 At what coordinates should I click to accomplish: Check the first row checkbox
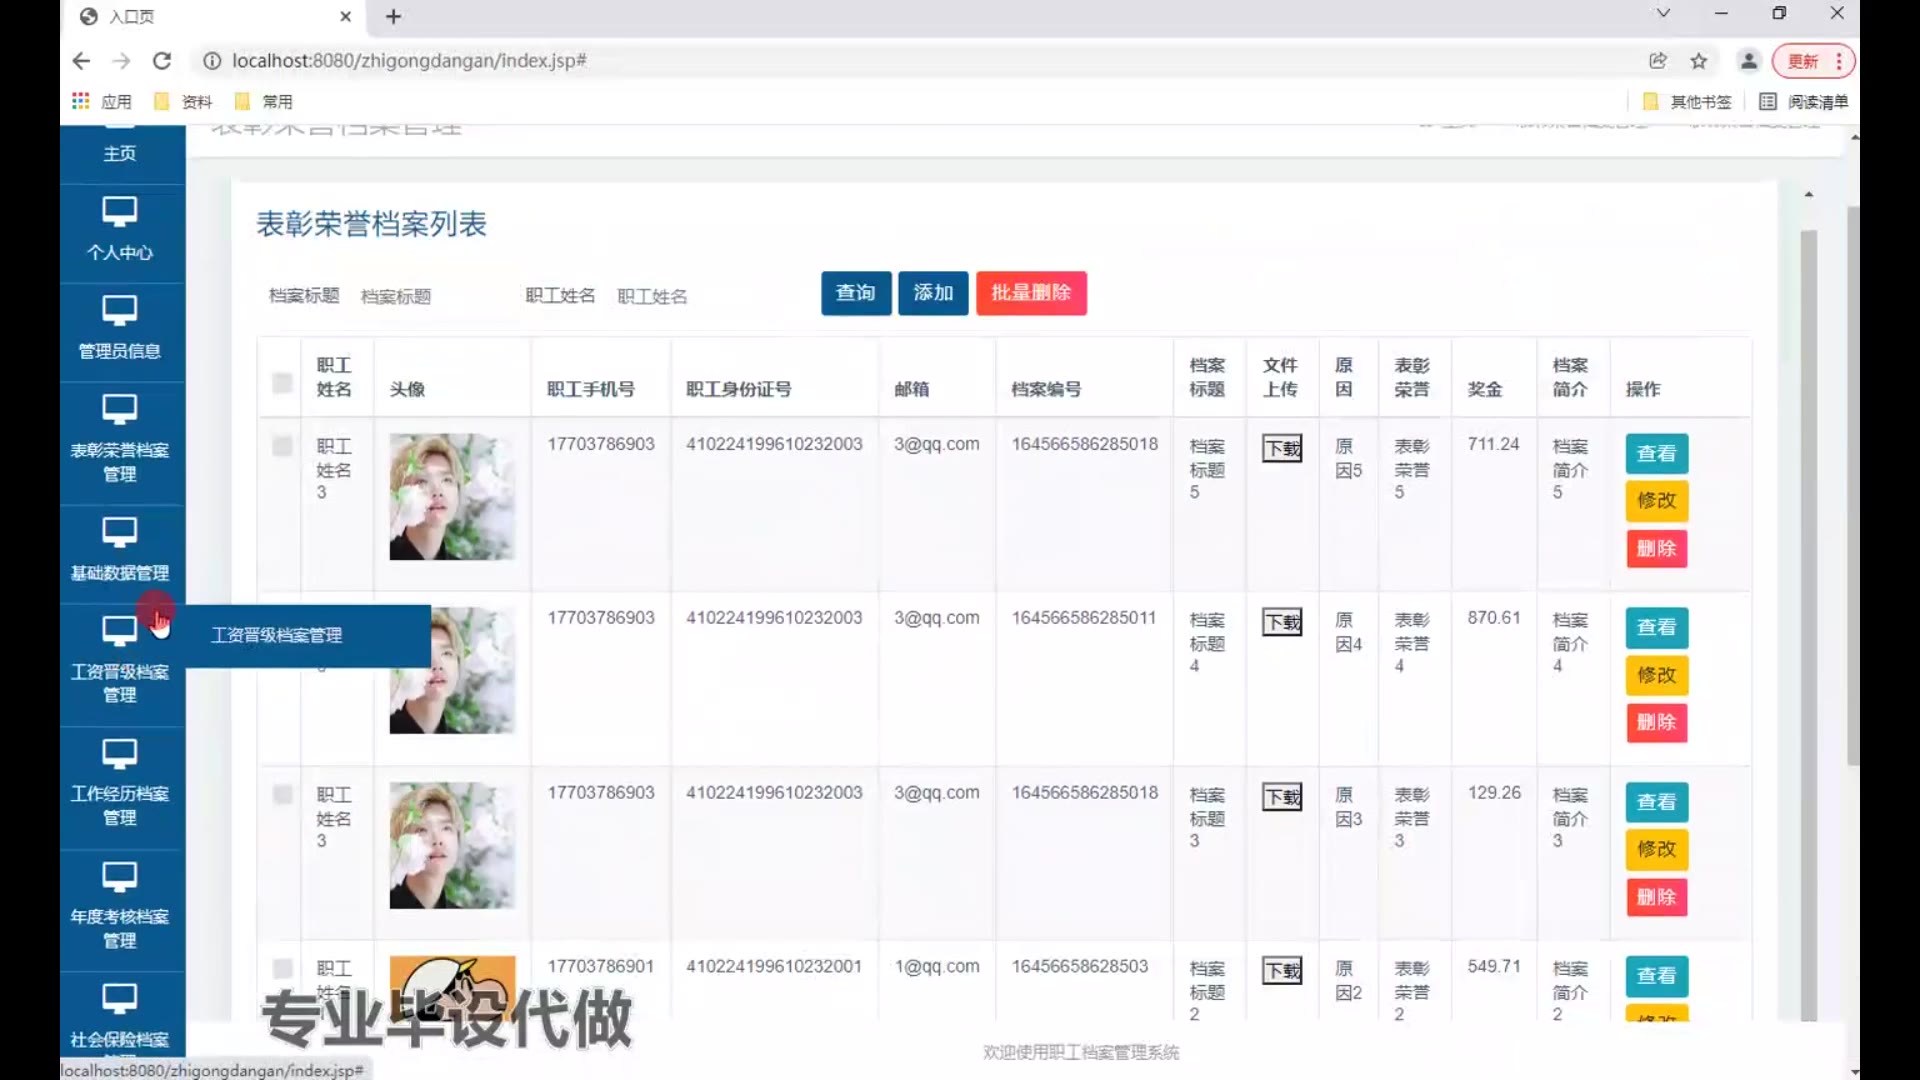[x=282, y=446]
